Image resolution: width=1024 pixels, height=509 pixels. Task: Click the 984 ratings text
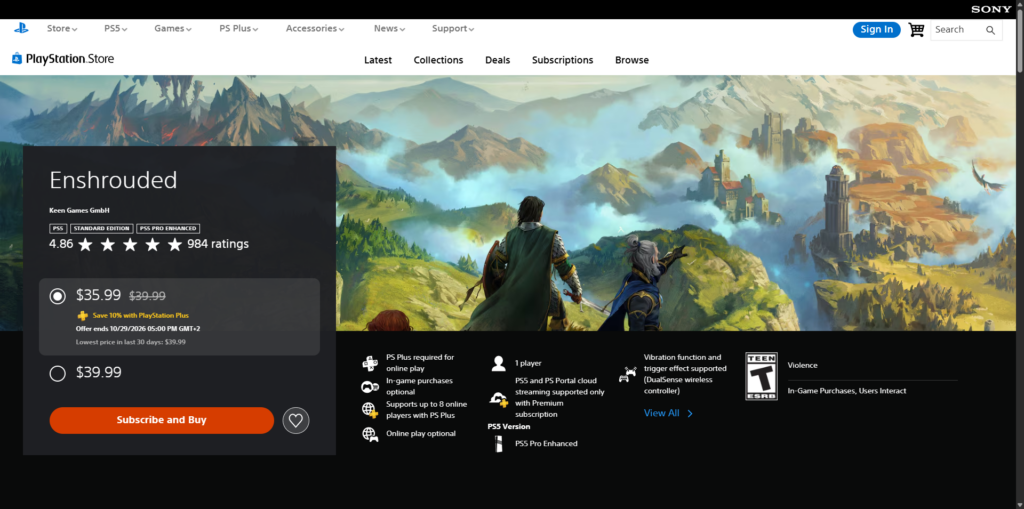click(218, 244)
